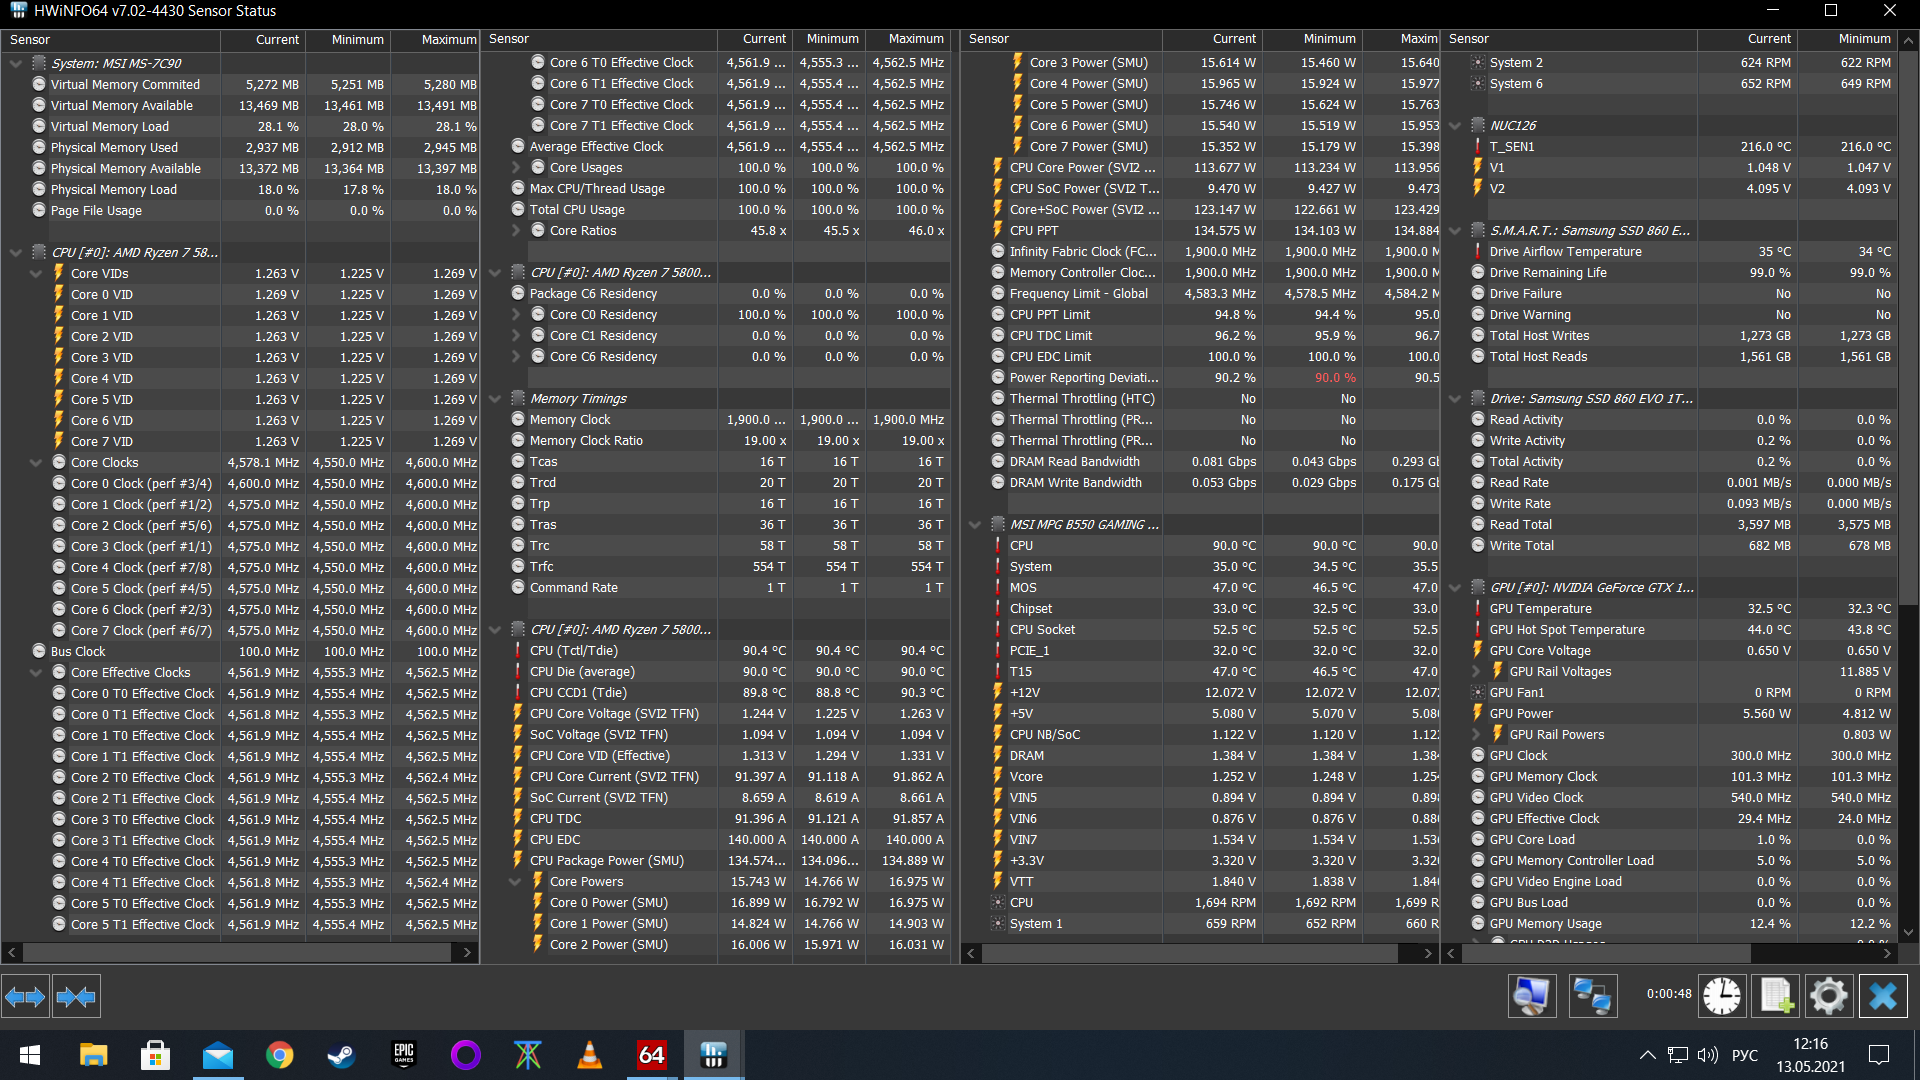The image size is (1920, 1080).
Task: Expand the Core Usages group
Action: point(516,168)
